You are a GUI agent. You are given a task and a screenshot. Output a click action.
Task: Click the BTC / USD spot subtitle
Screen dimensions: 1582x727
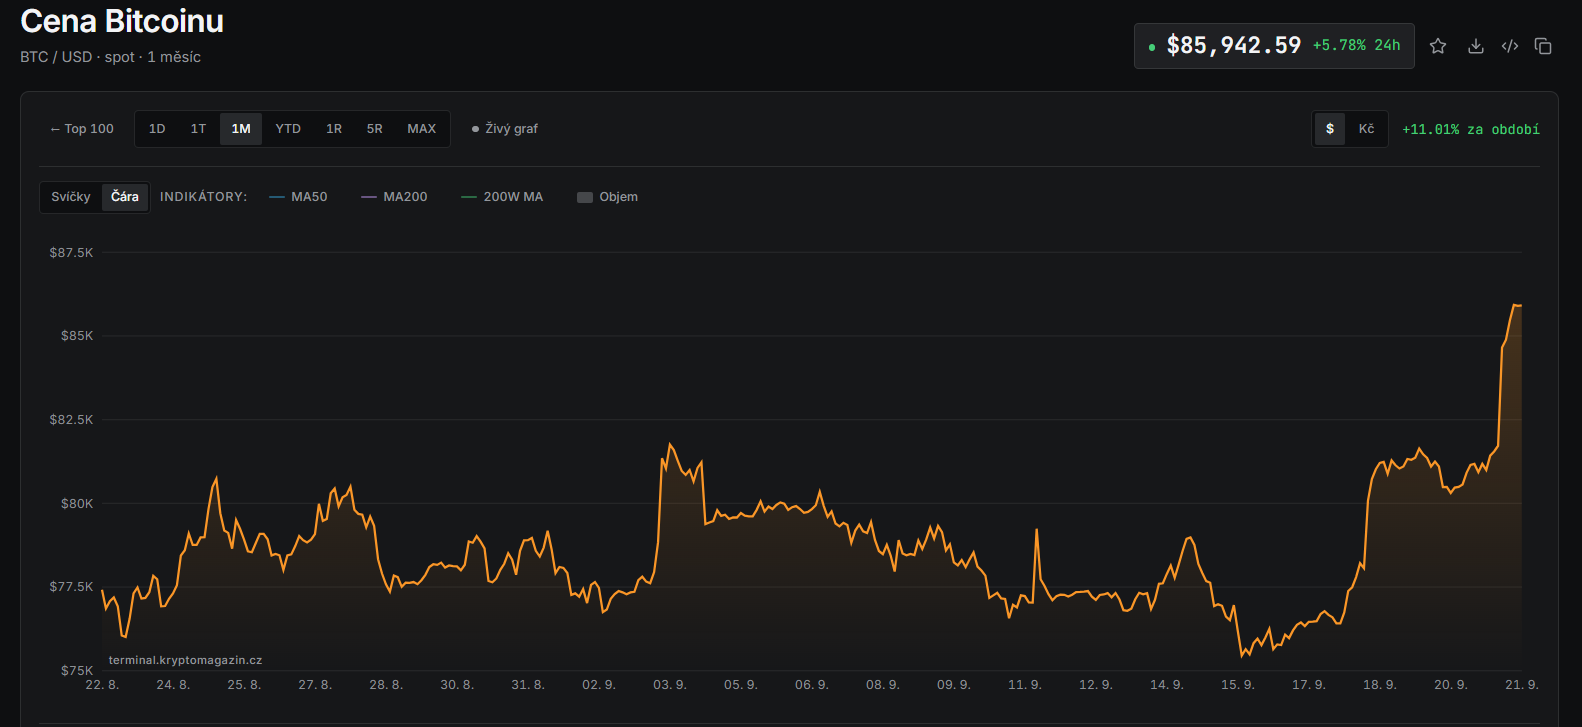[x=110, y=57]
